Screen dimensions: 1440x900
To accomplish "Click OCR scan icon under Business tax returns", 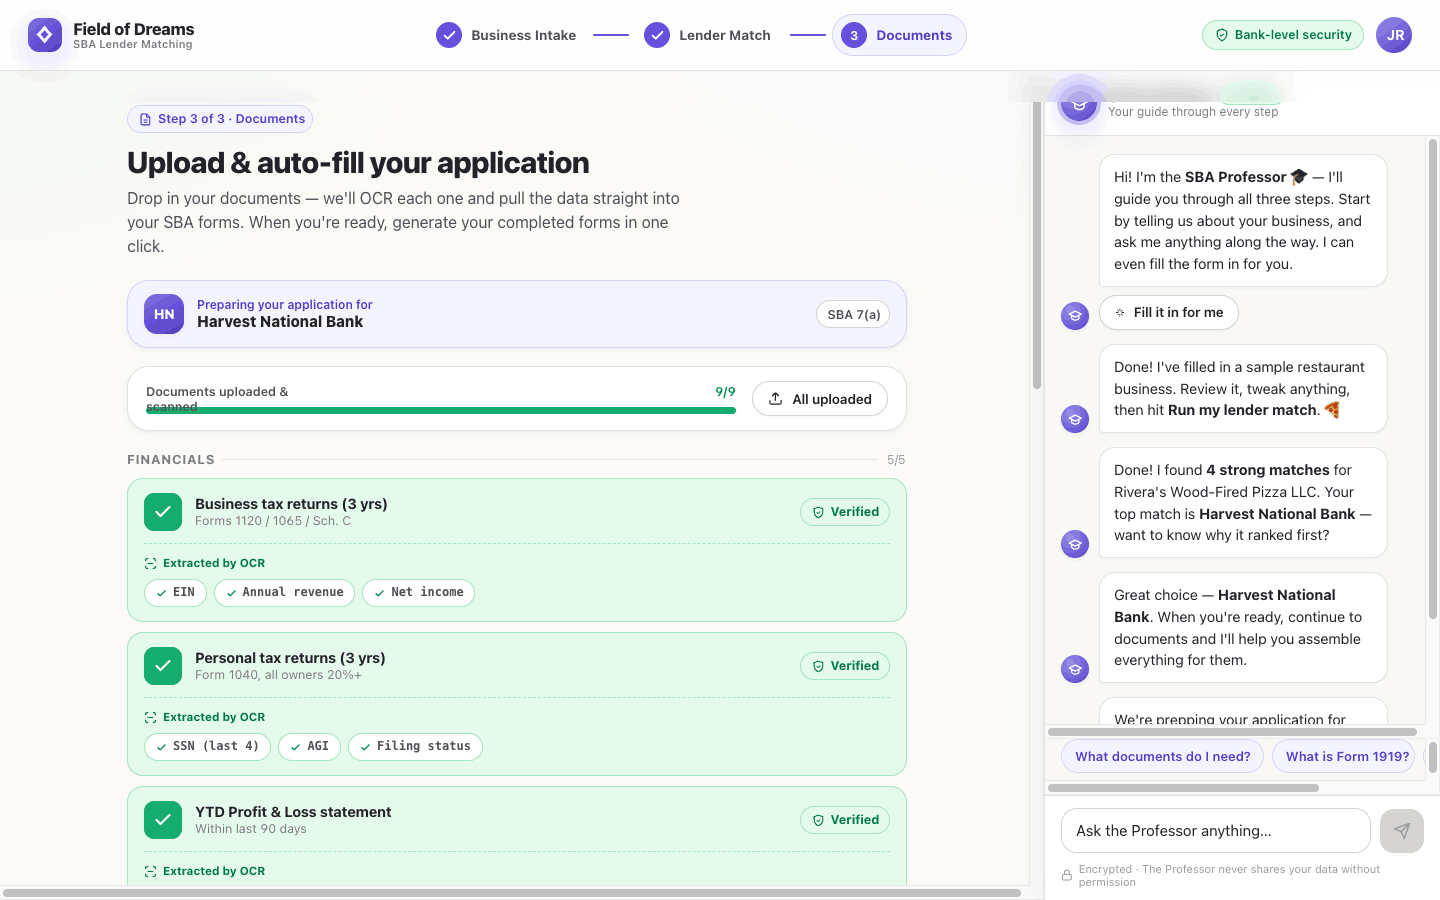I will tap(151, 564).
